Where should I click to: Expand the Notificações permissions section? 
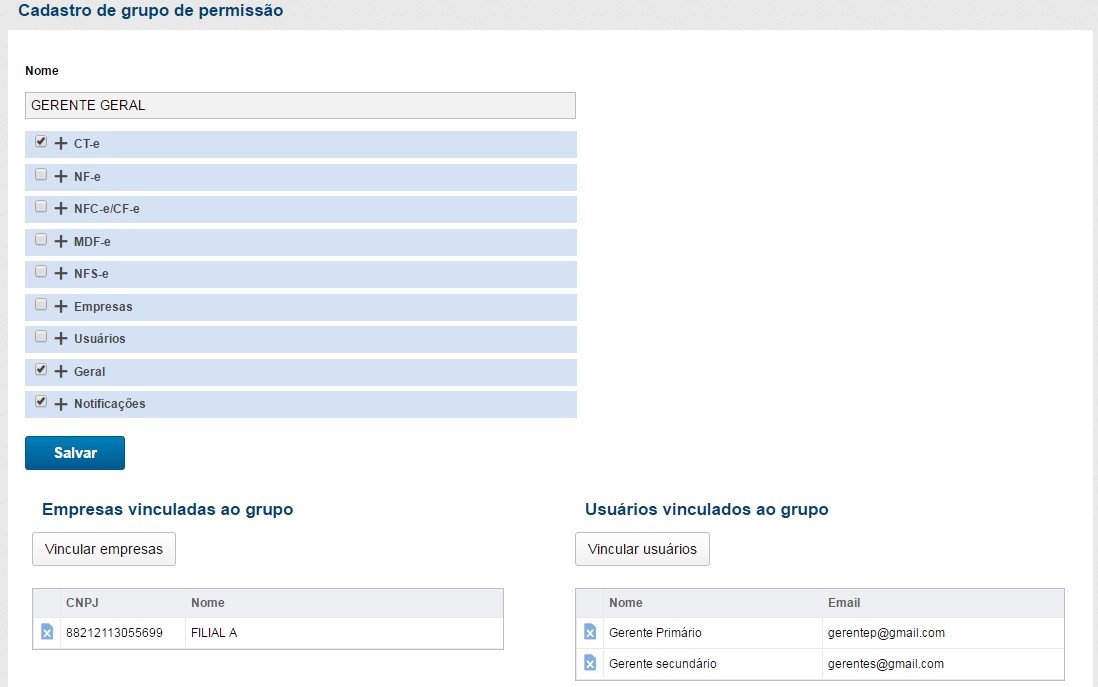[x=61, y=404]
